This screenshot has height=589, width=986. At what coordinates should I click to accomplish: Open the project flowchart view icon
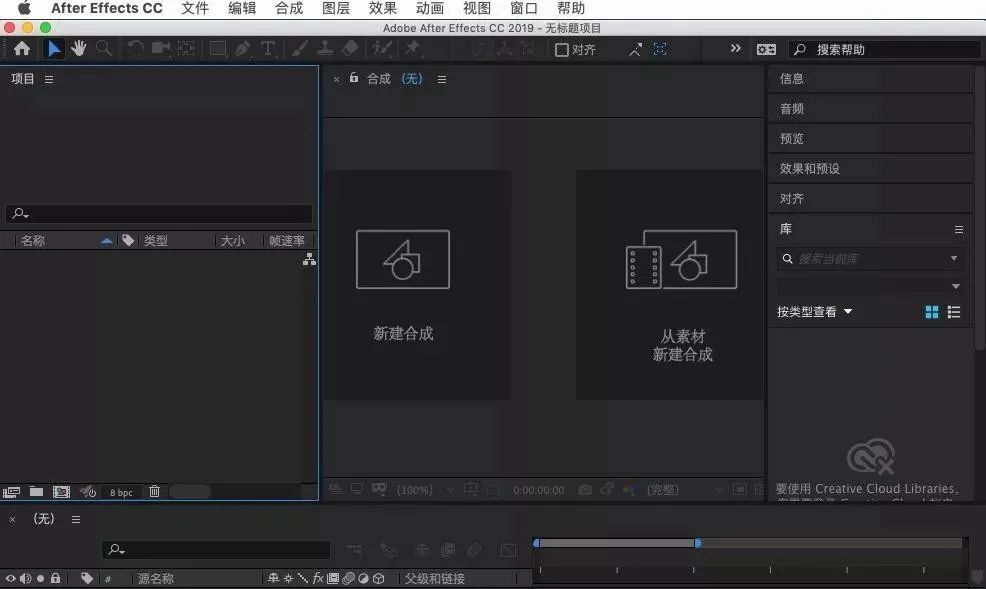pos(309,259)
